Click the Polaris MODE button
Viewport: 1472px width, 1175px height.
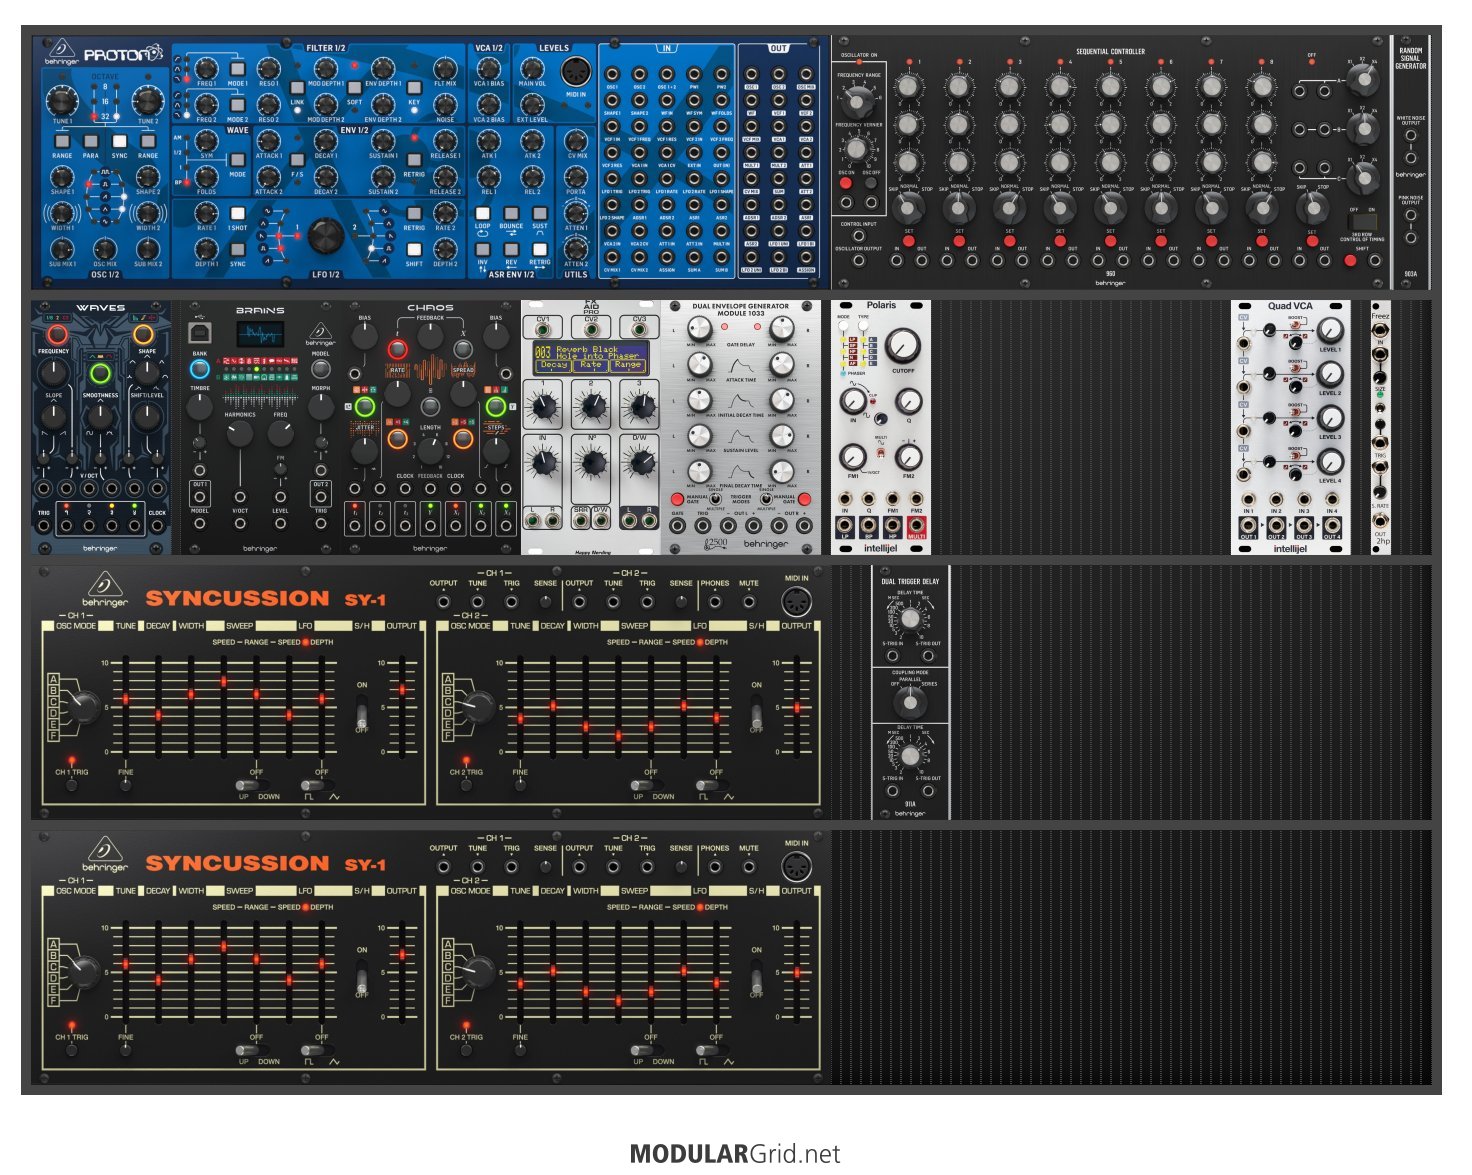(845, 325)
